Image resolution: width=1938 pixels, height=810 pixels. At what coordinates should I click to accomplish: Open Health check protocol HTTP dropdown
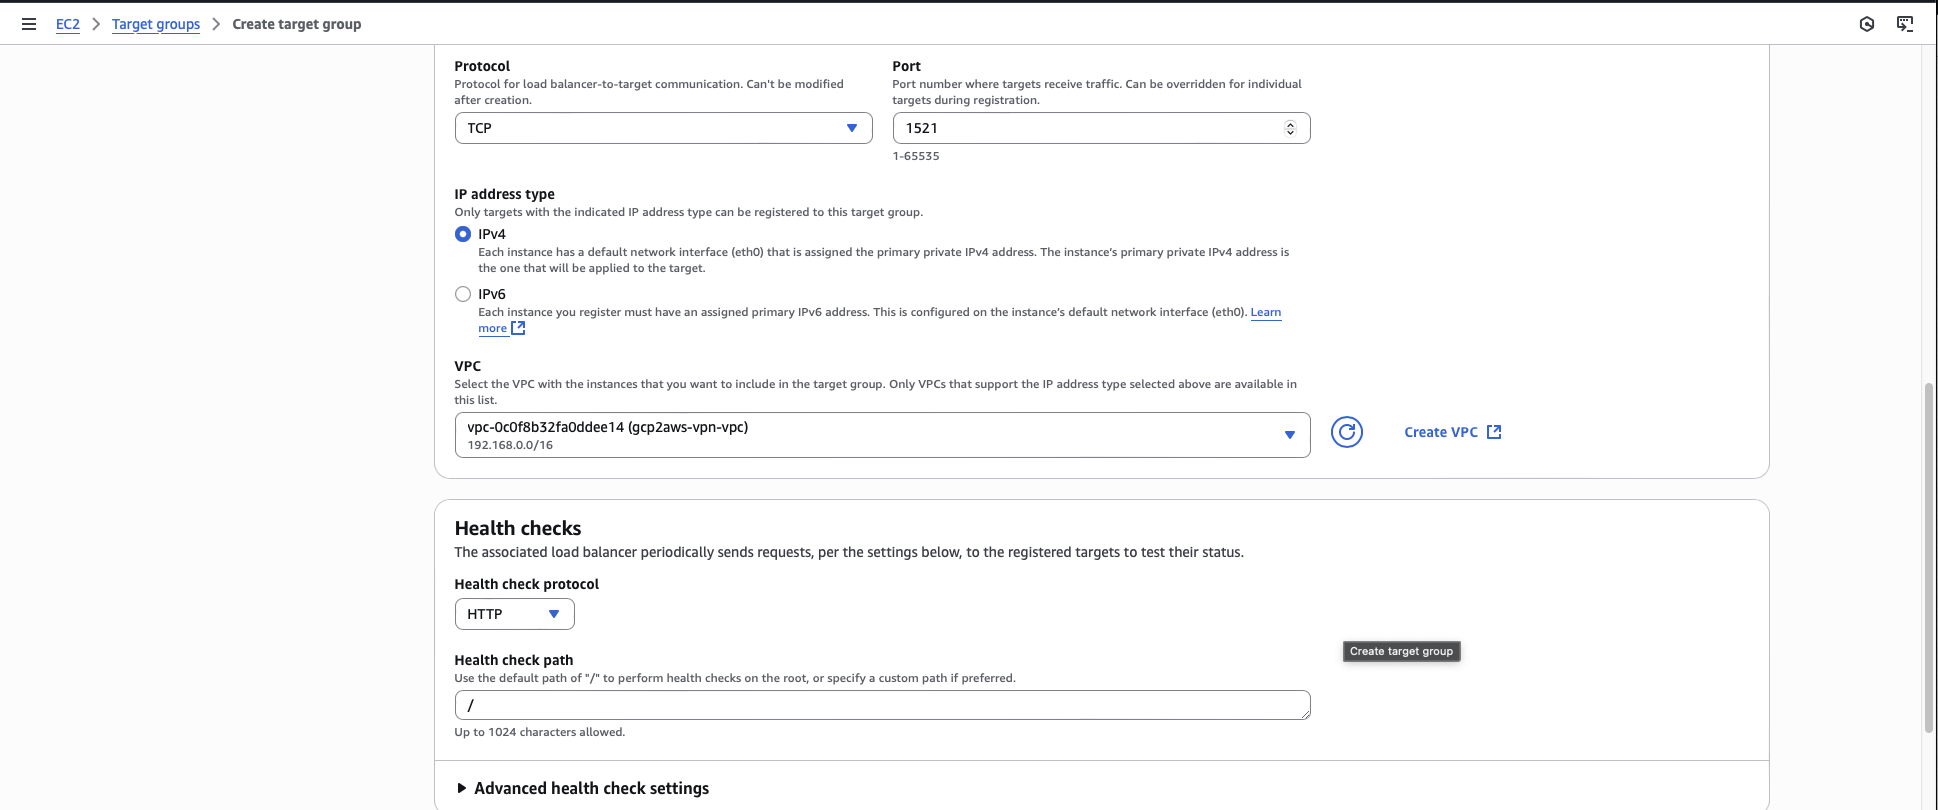tap(514, 614)
